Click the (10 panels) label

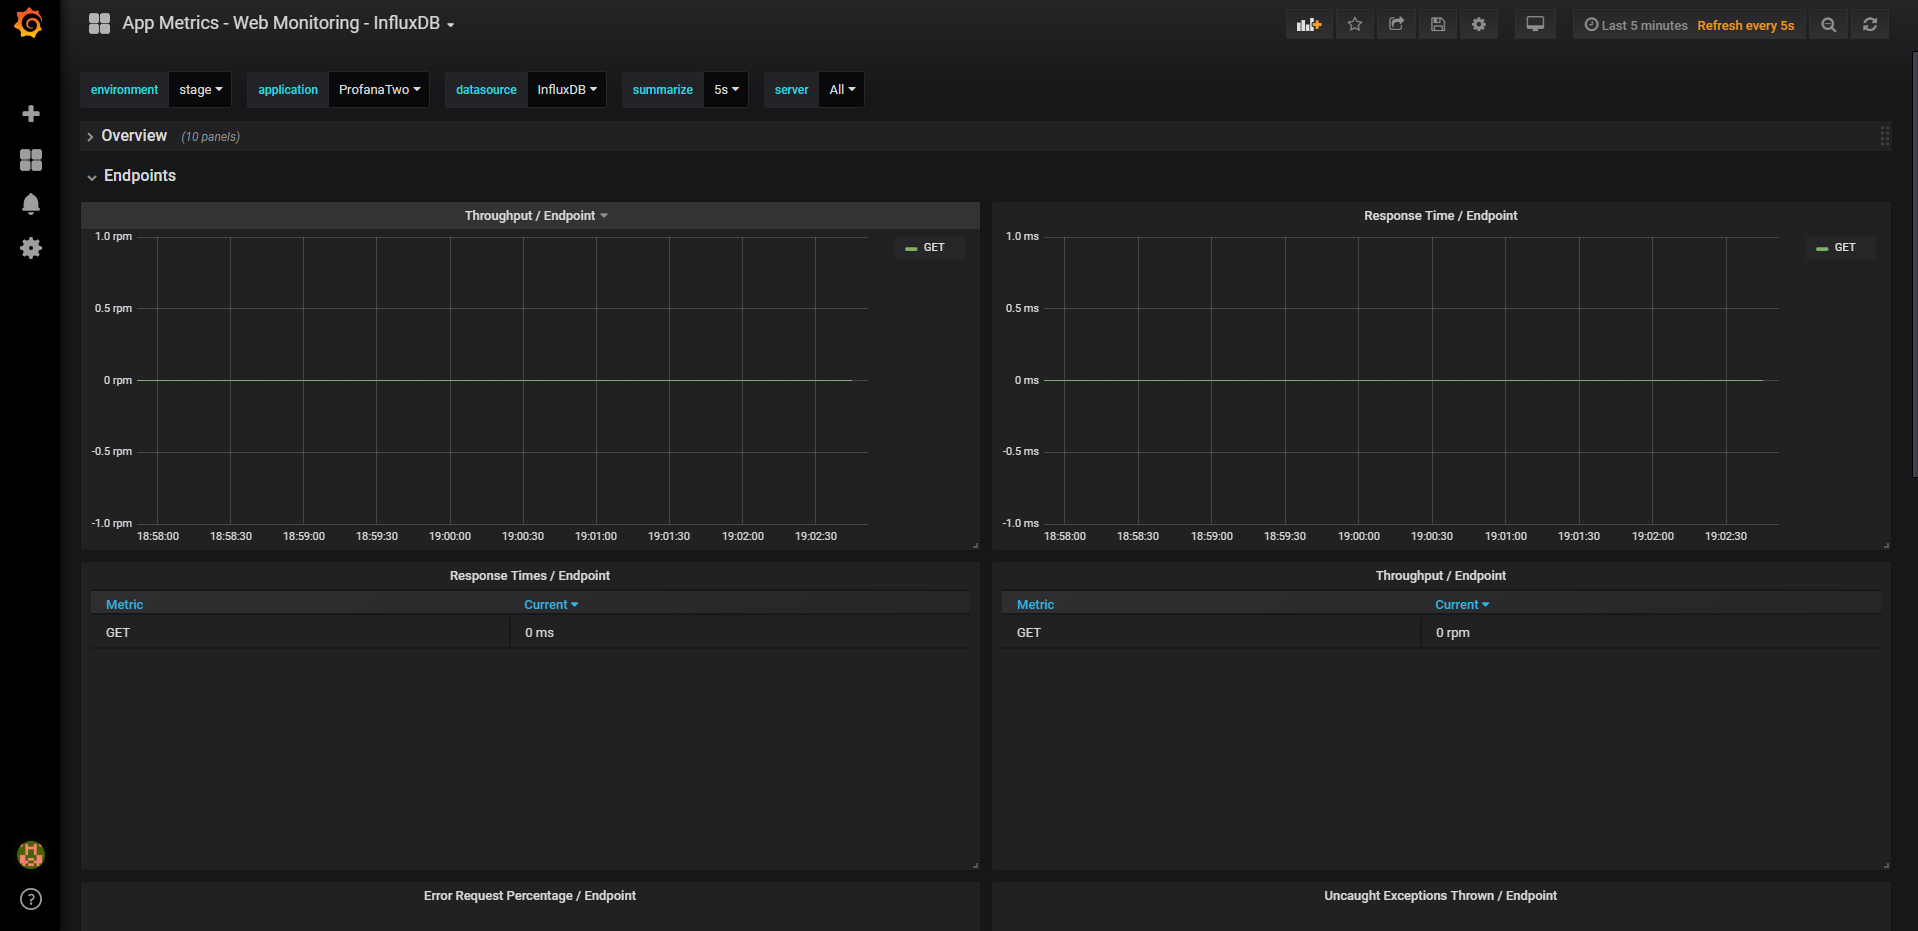(210, 137)
